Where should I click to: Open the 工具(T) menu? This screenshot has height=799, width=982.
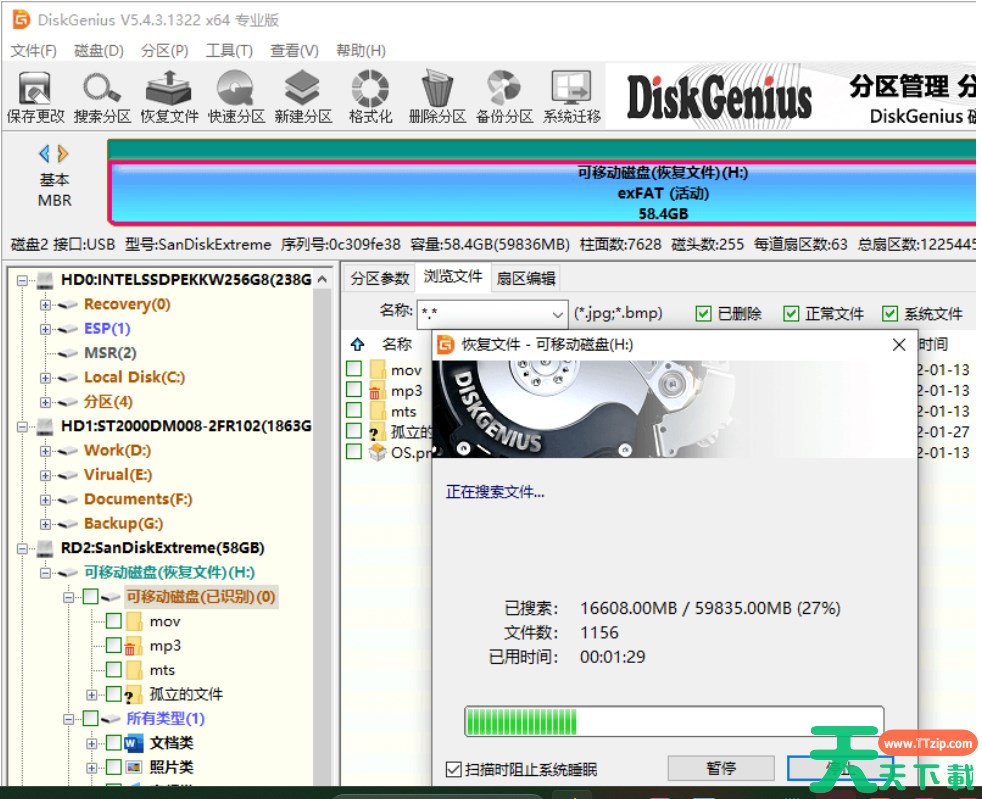(228, 50)
